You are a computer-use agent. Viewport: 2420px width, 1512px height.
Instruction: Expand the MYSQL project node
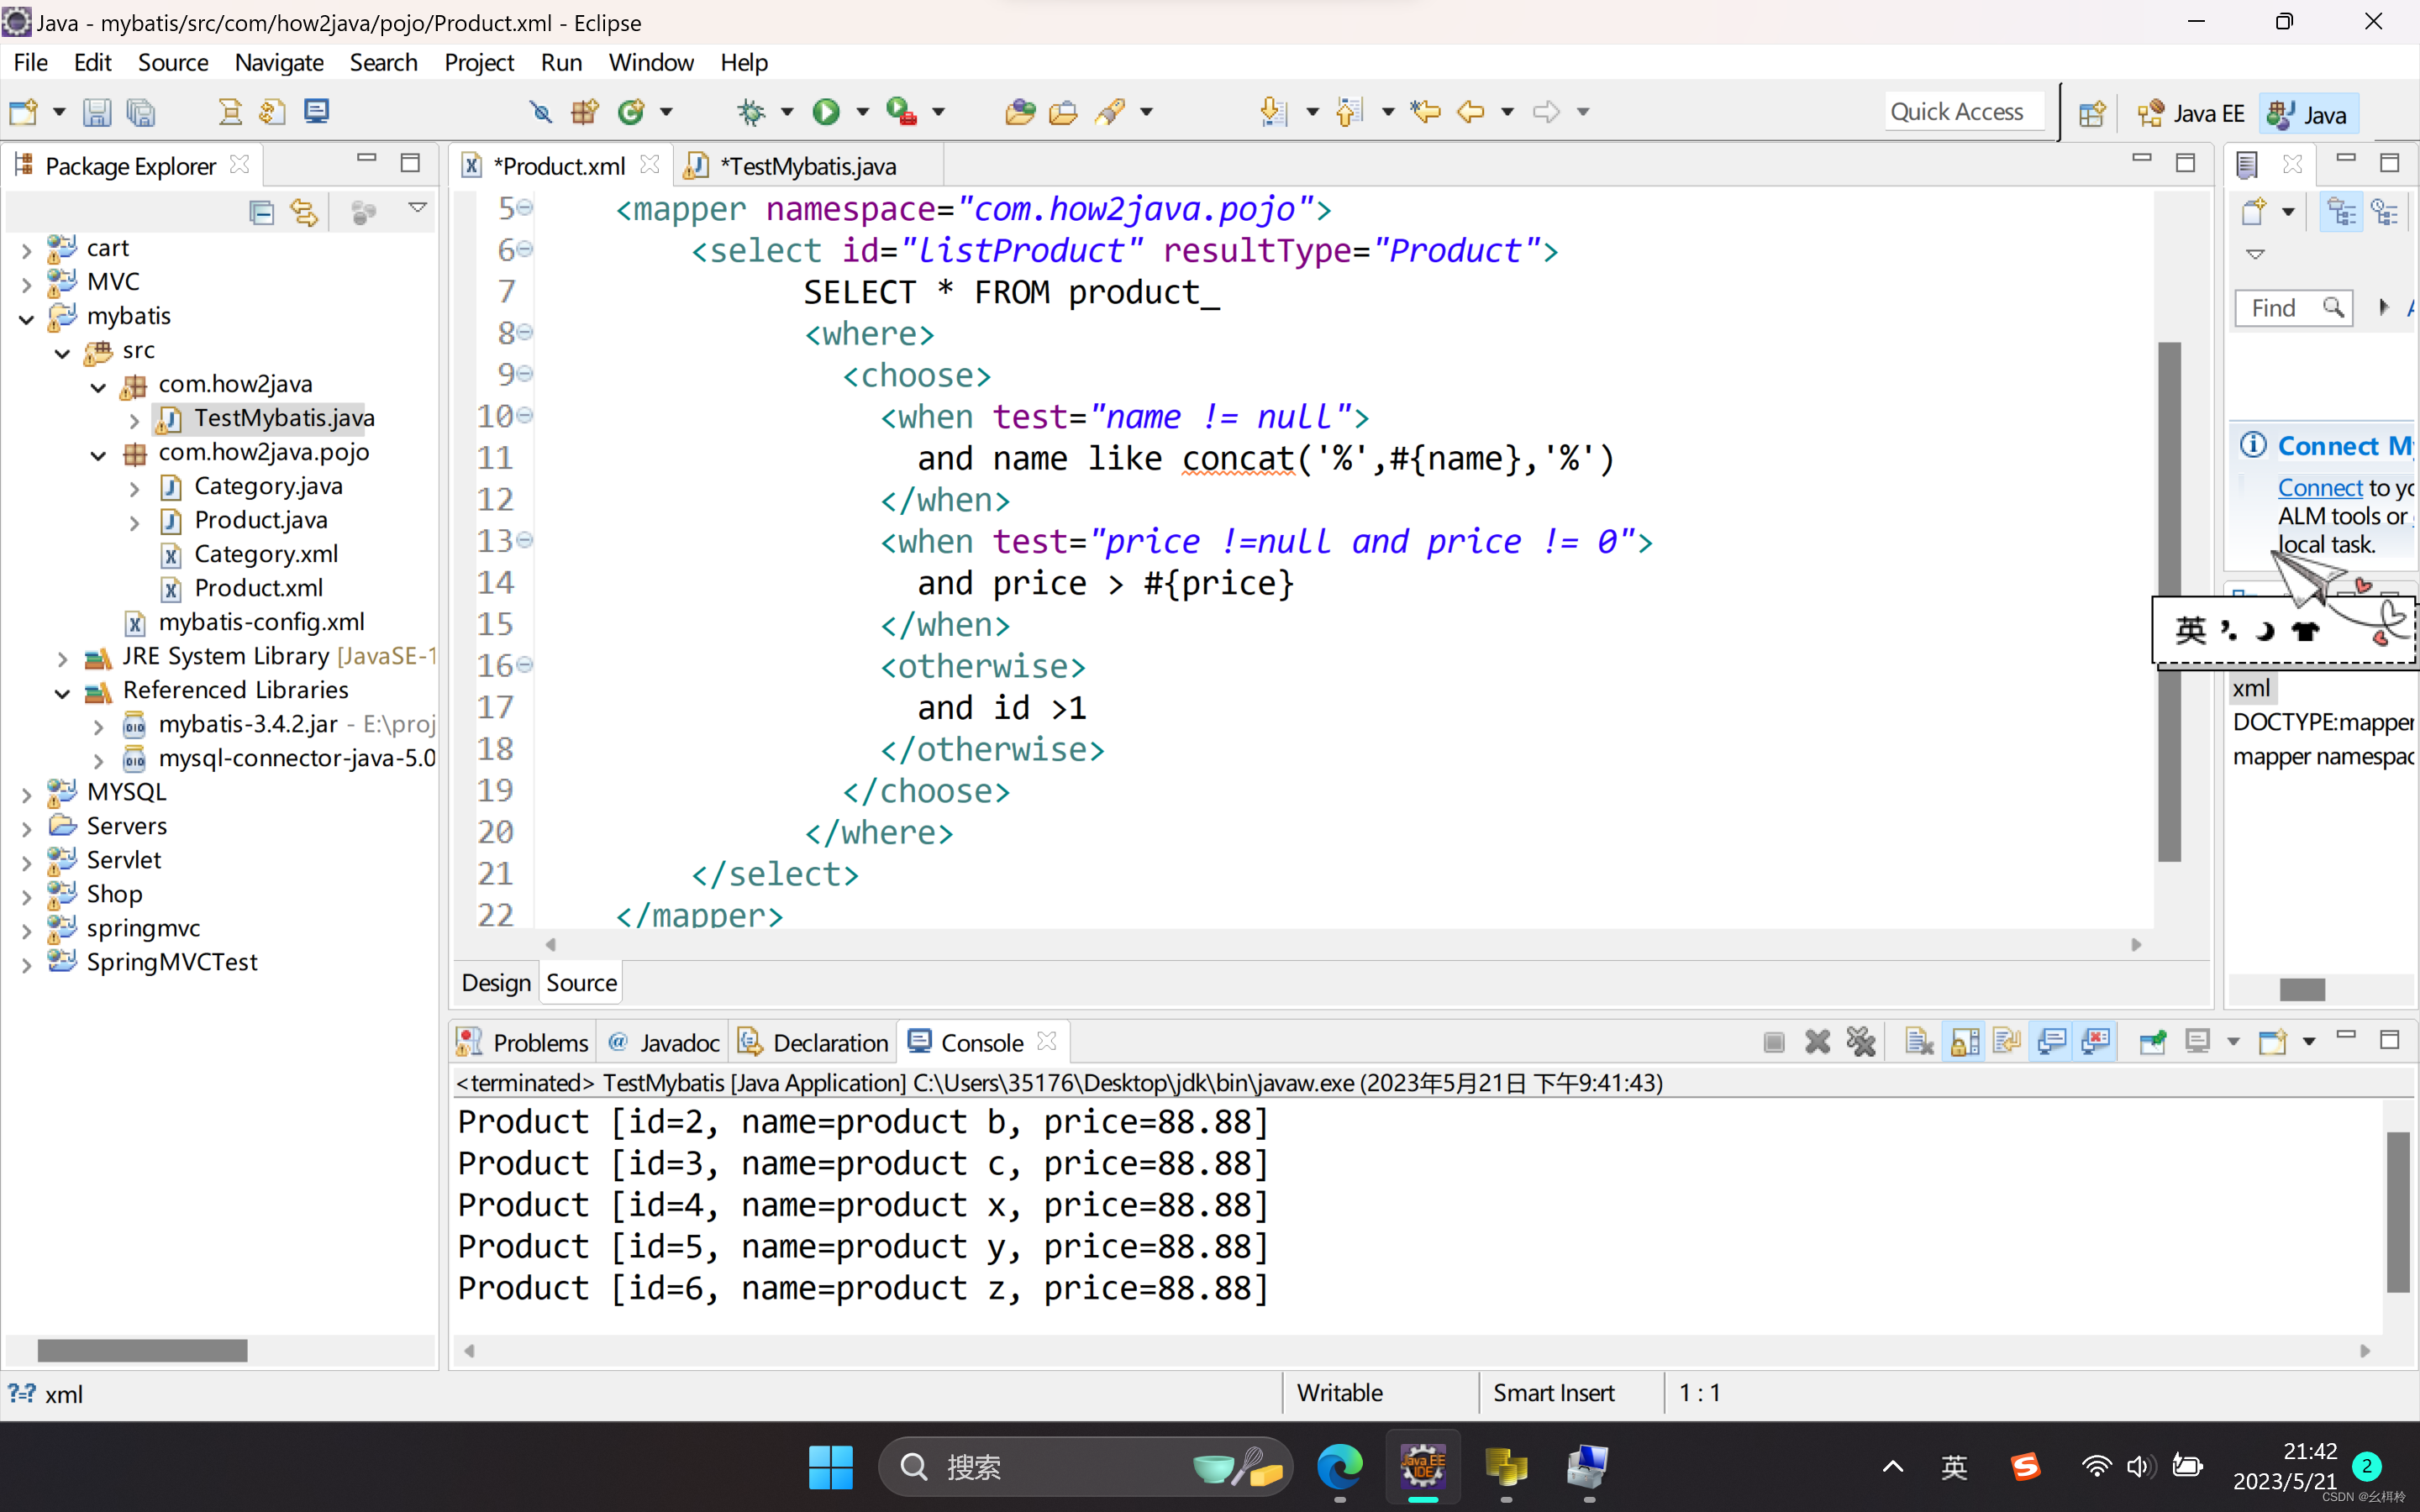(27, 794)
